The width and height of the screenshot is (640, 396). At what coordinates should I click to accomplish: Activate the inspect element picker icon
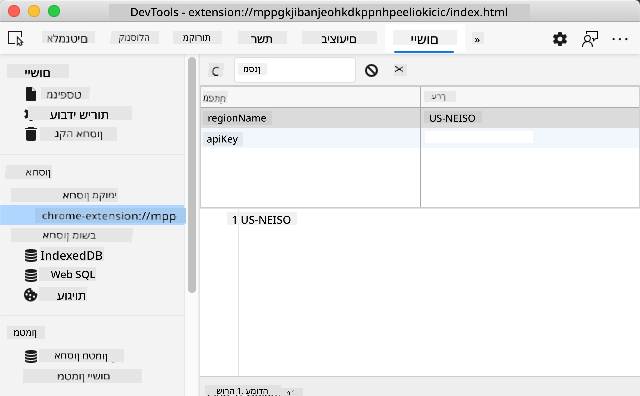point(16,38)
